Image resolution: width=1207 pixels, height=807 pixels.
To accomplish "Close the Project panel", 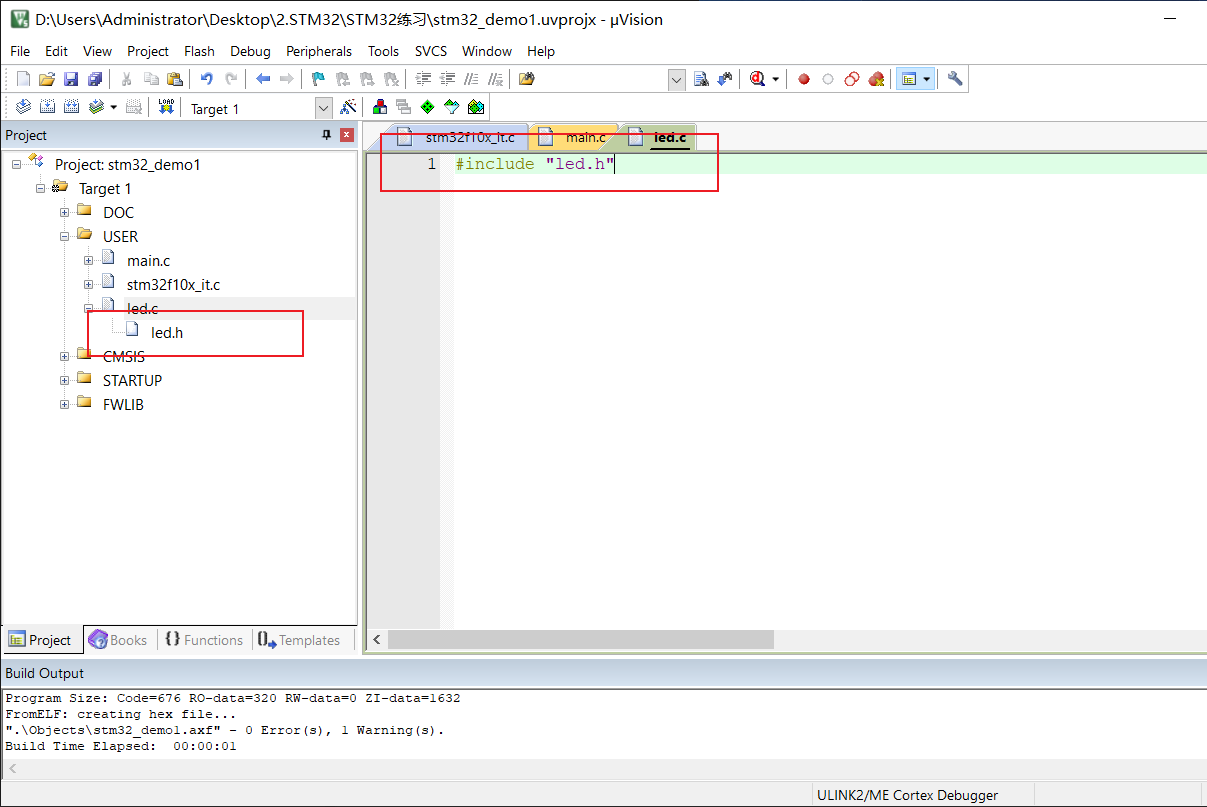I will pos(347,135).
